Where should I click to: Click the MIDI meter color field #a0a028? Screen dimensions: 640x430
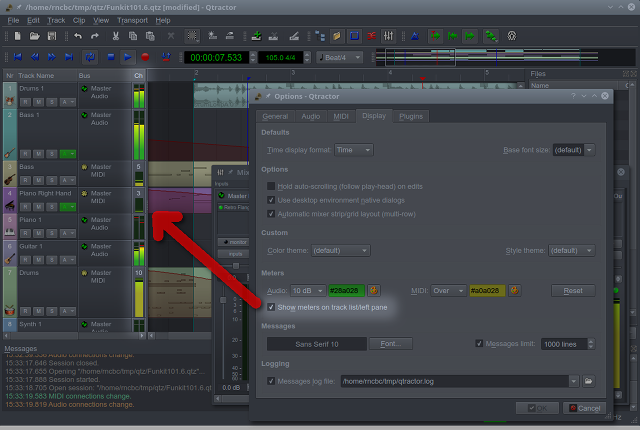tap(487, 290)
